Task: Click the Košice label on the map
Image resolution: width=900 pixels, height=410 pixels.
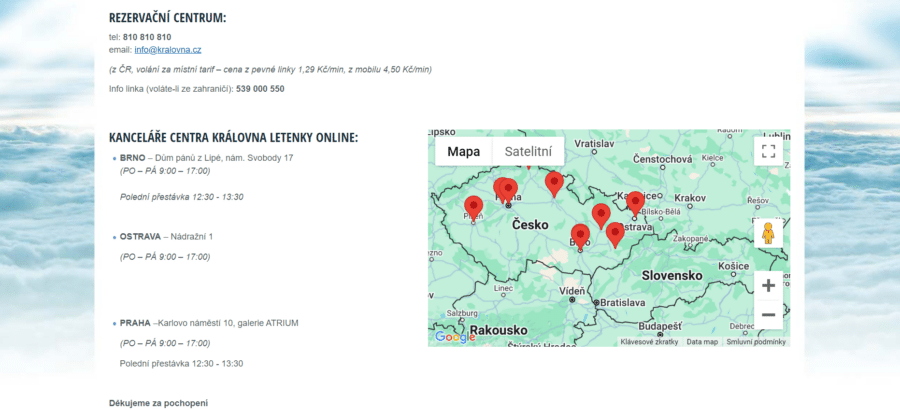Action: tap(734, 266)
